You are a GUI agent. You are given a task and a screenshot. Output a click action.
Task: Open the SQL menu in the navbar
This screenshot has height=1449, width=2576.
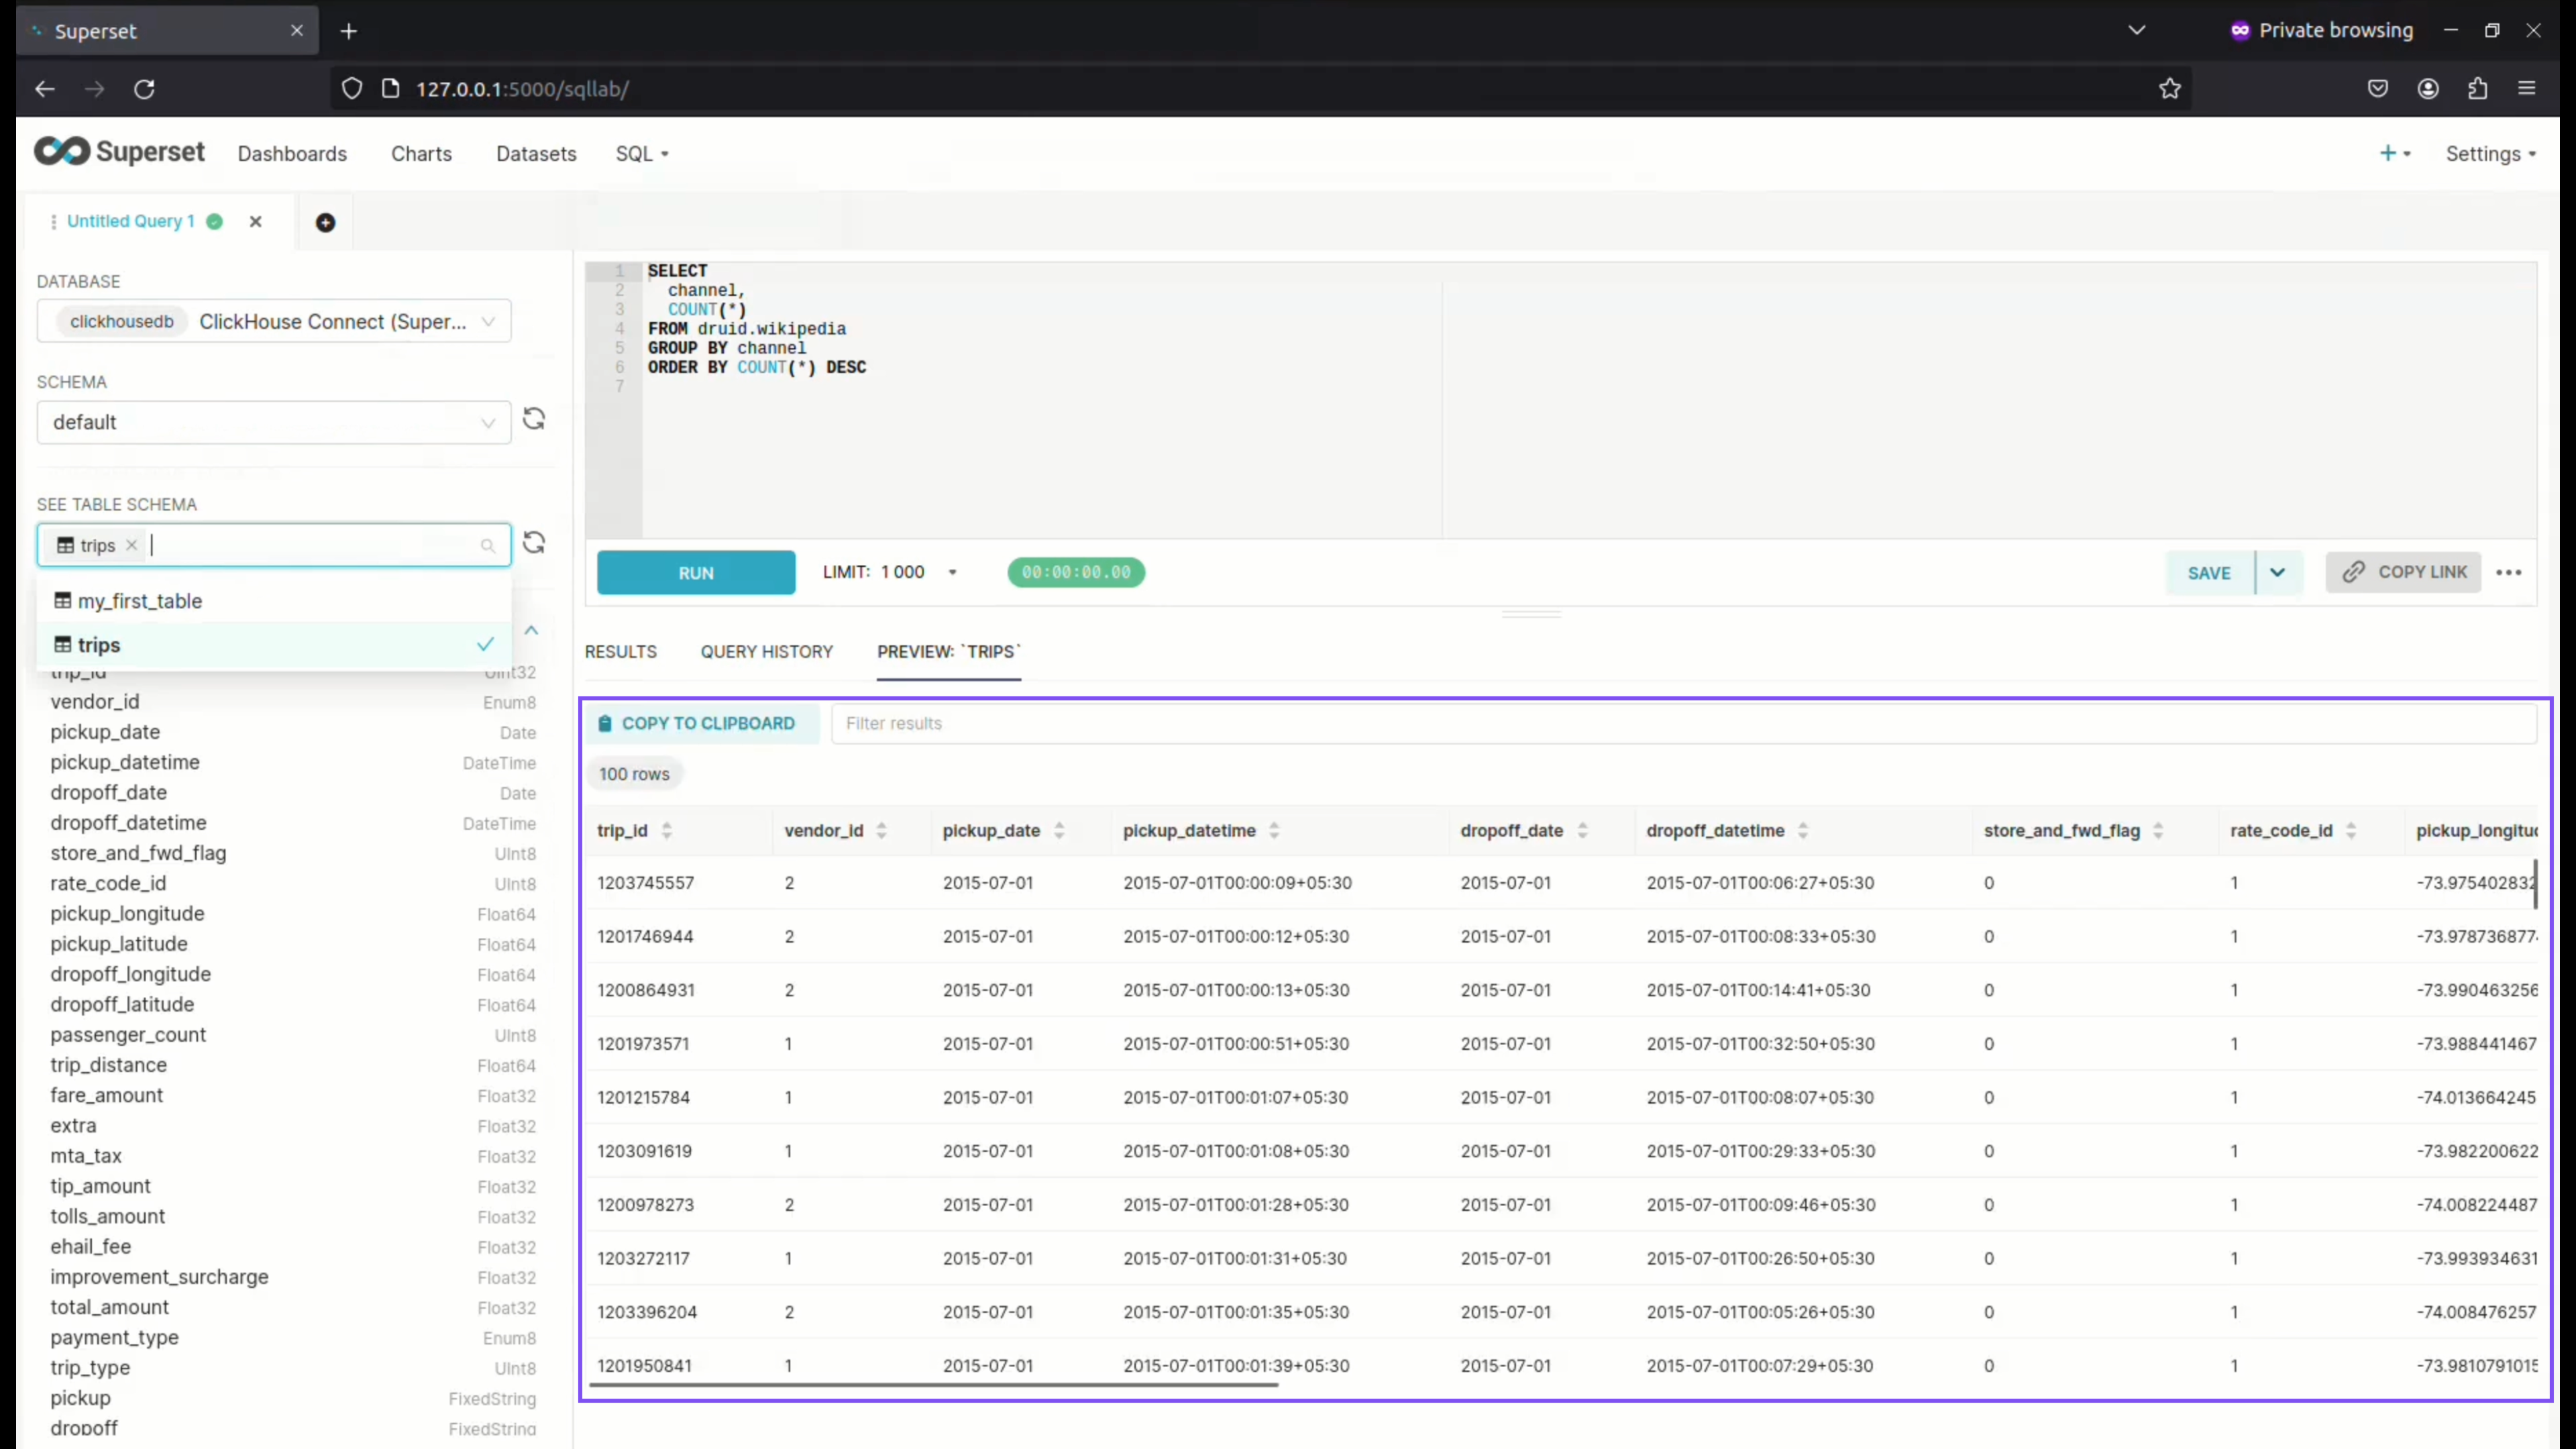click(641, 153)
